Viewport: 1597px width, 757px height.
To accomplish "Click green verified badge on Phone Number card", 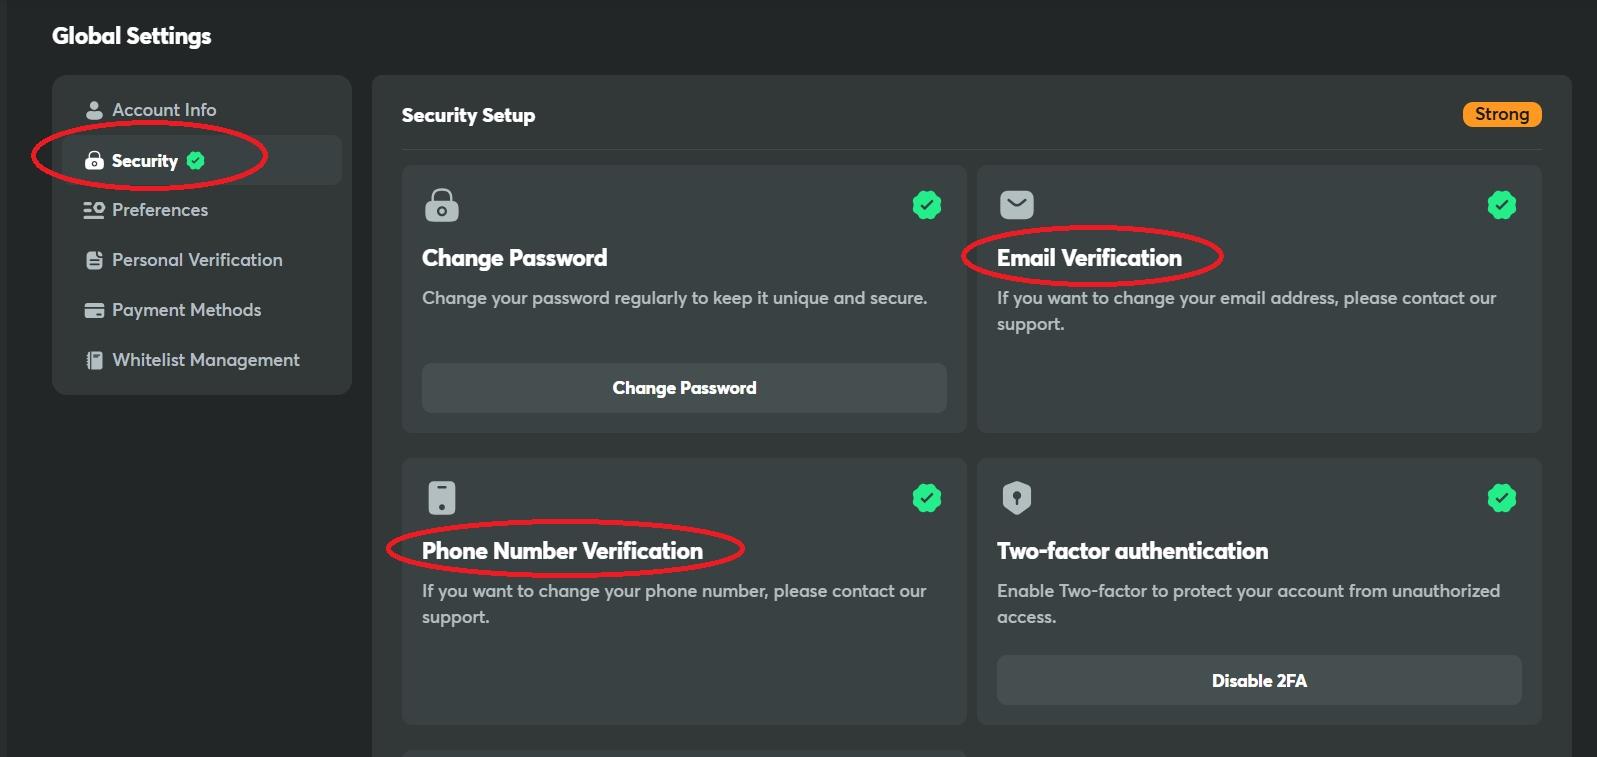I will (x=927, y=498).
